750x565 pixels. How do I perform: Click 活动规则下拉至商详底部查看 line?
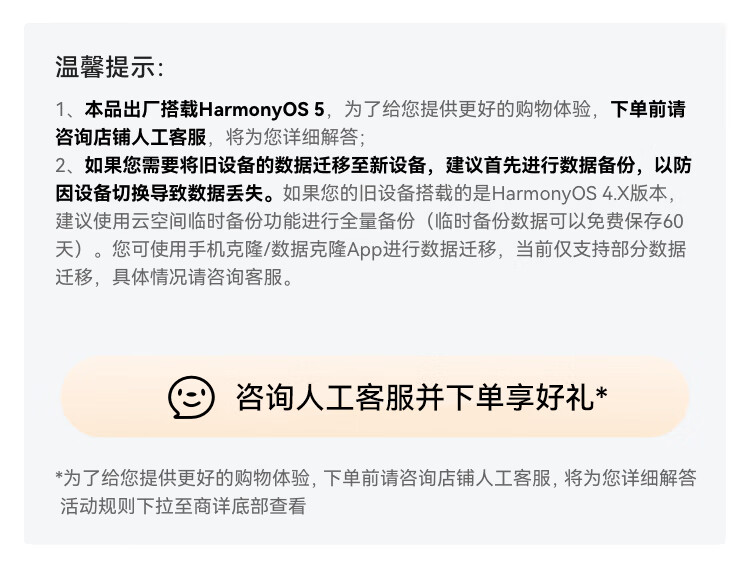point(183,506)
